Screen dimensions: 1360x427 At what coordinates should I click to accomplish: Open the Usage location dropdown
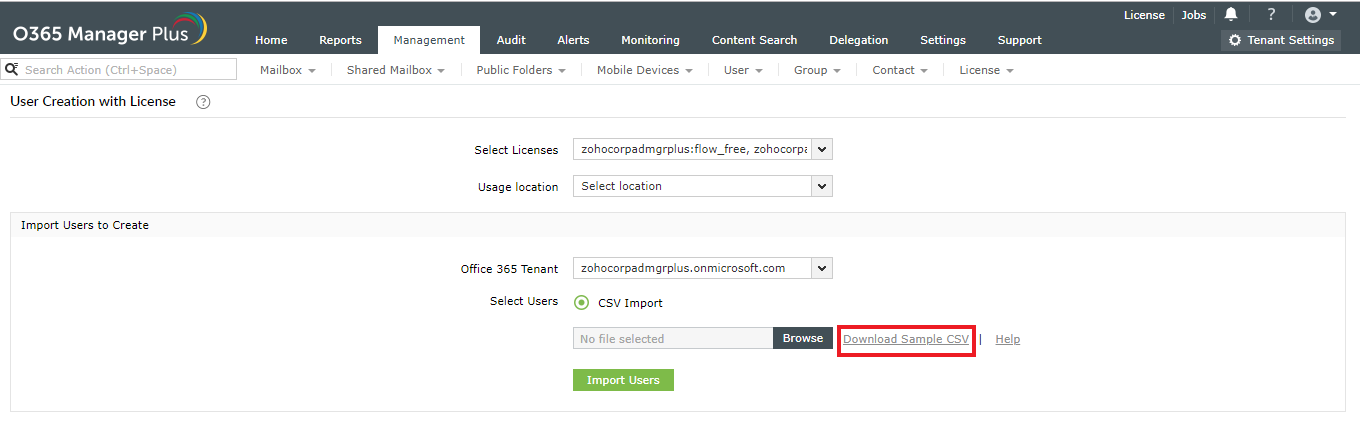(821, 186)
